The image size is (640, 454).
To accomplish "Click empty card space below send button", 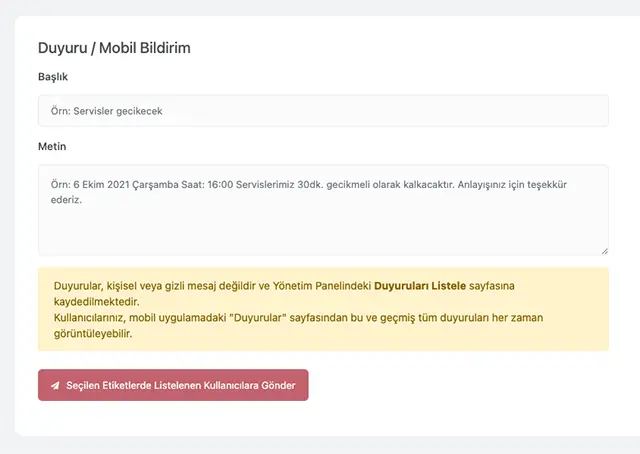I will (x=320, y=418).
